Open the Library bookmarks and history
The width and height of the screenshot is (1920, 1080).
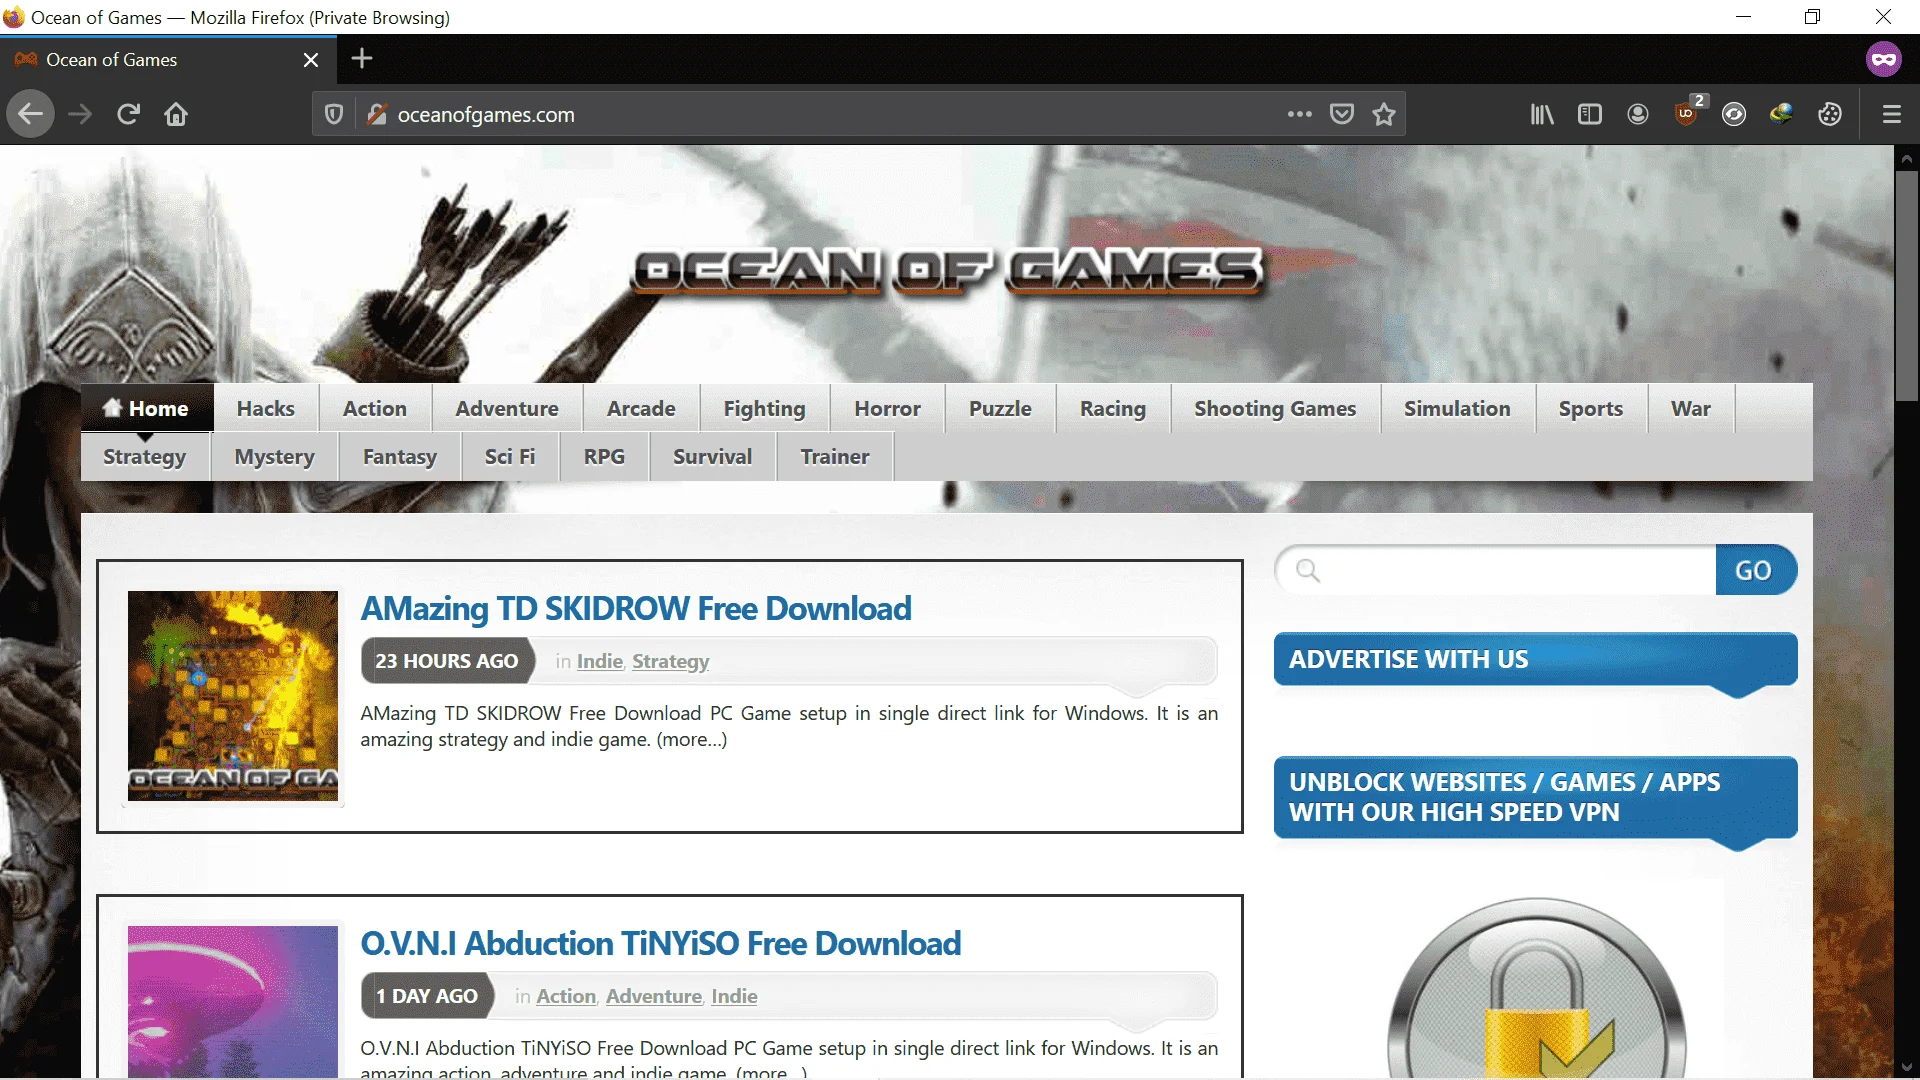click(1542, 114)
